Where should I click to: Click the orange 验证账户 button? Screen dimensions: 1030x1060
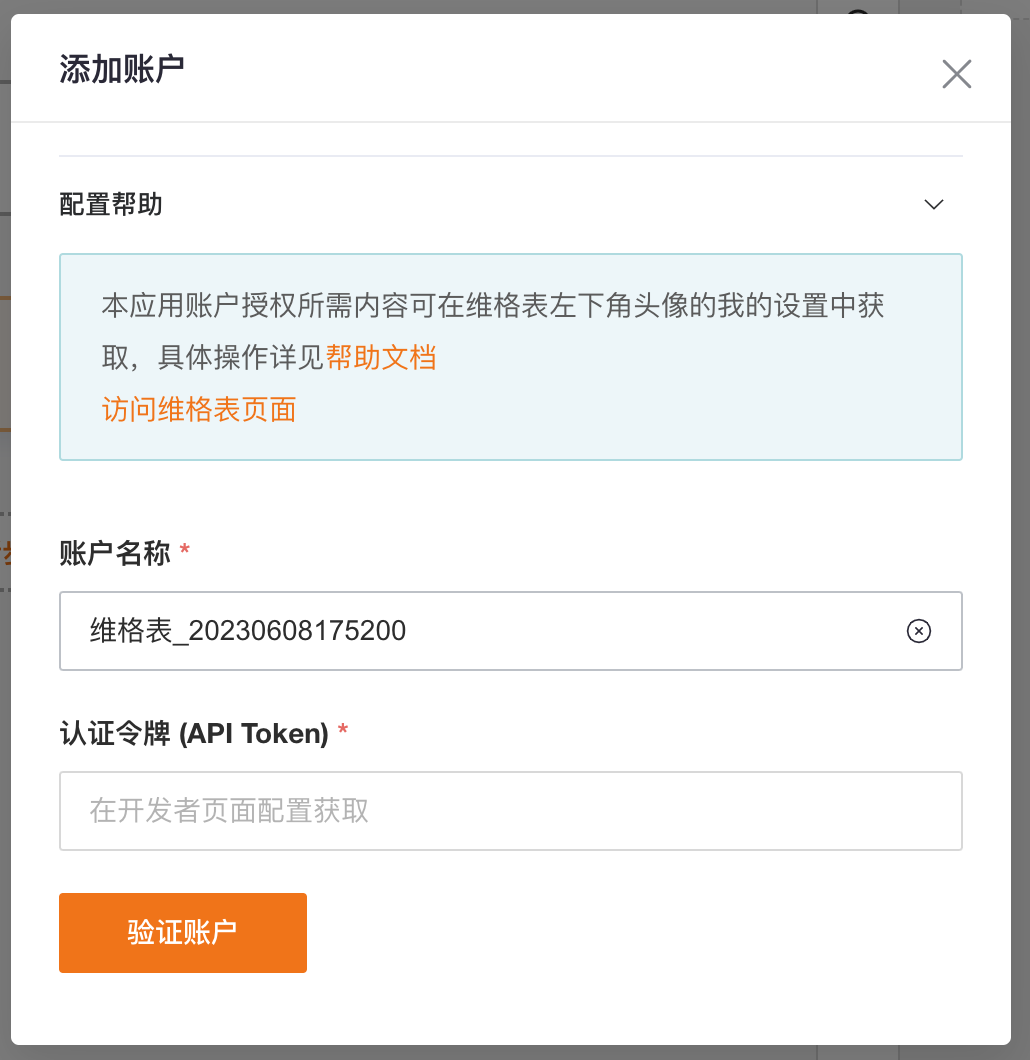tap(182, 932)
